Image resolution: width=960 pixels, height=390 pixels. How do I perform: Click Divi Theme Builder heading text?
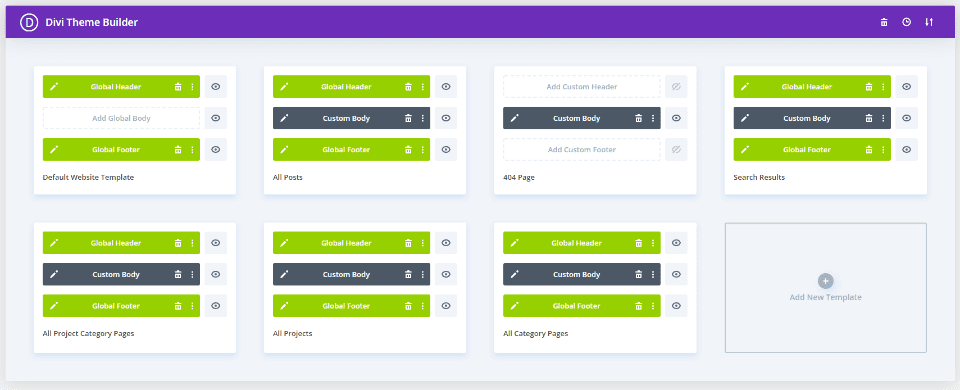point(92,23)
